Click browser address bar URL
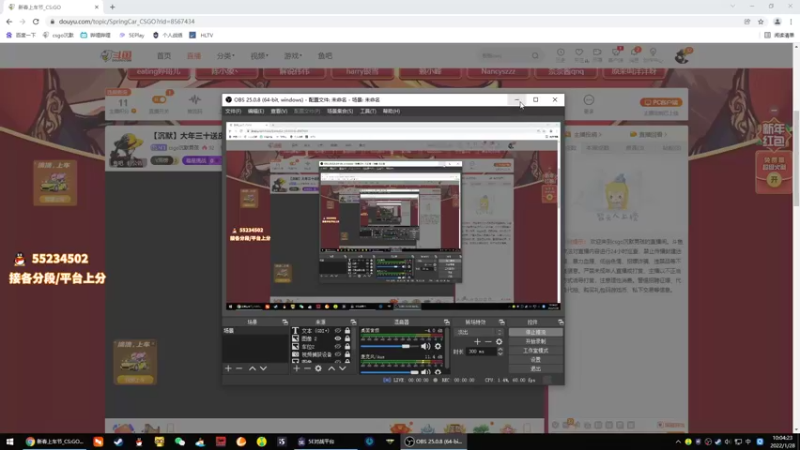800x450 pixels. (127, 21)
